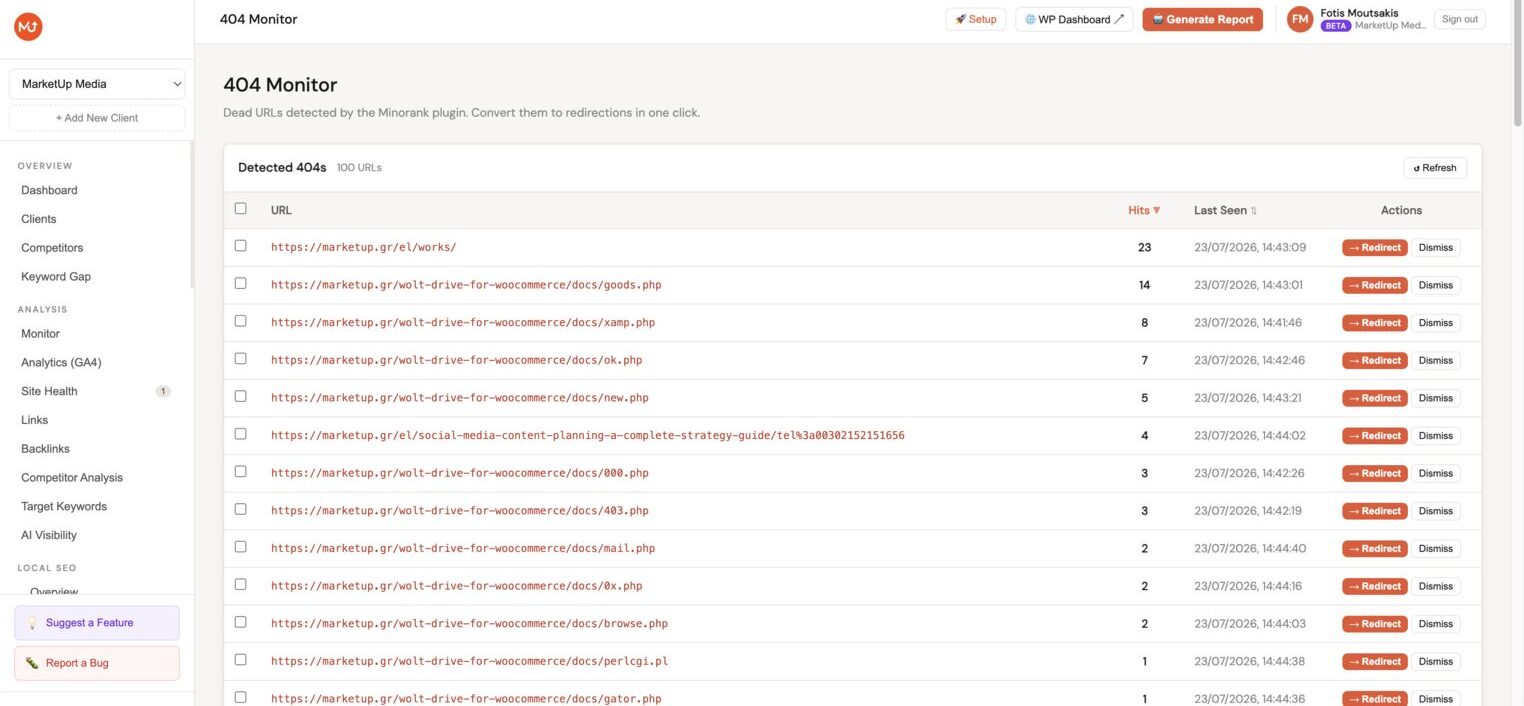Image resolution: width=1524 pixels, height=706 pixels.
Task: Open the docs/perlcgi.pl URL link
Action: tap(469, 661)
